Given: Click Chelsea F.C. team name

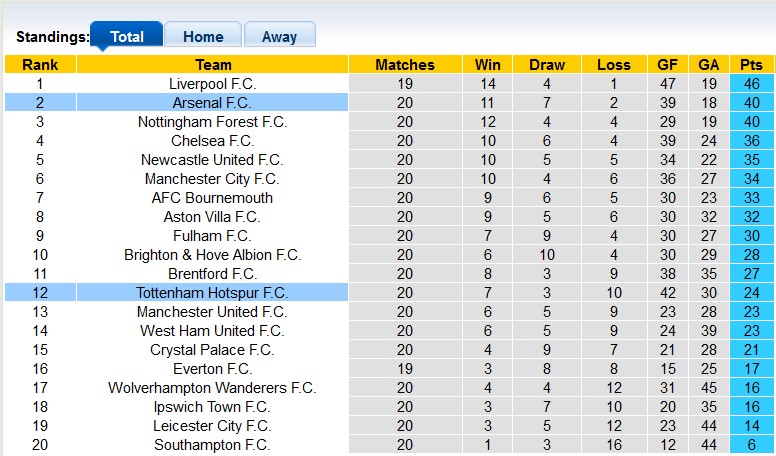Looking at the screenshot, I should coord(212,141).
